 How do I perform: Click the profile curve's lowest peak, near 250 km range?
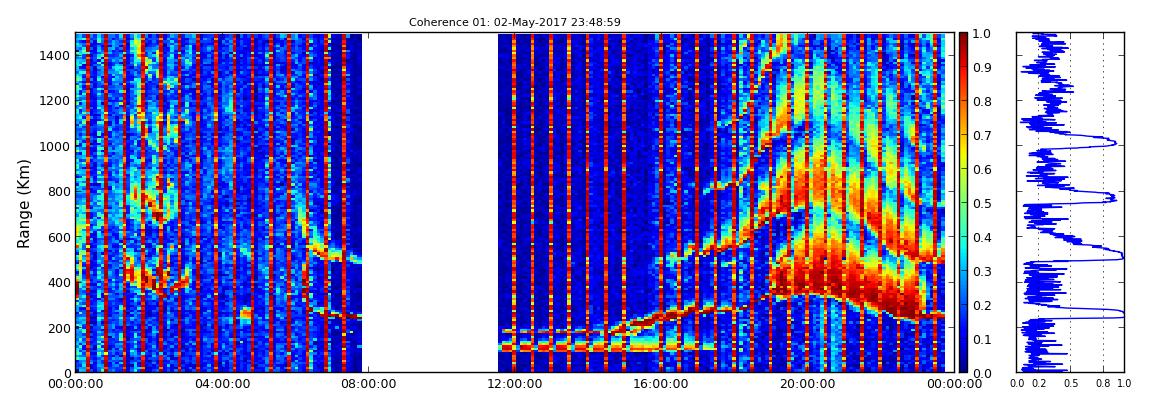1121,313
